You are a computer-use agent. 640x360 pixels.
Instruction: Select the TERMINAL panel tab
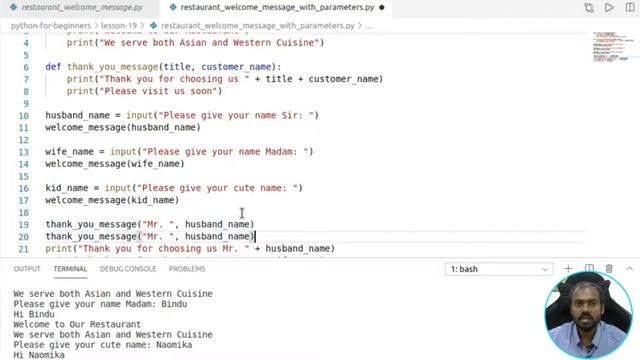70,269
